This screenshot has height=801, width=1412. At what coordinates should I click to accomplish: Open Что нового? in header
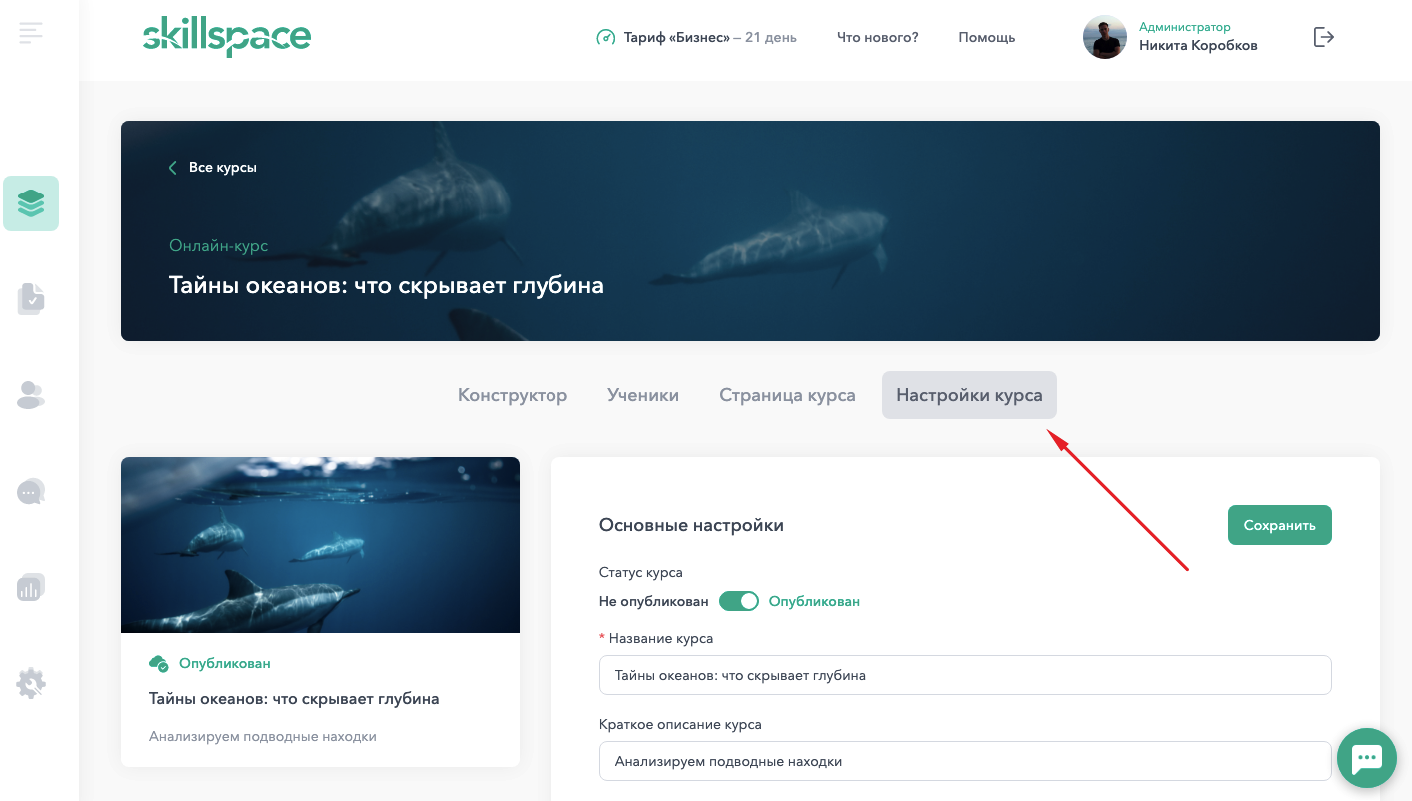click(x=878, y=38)
